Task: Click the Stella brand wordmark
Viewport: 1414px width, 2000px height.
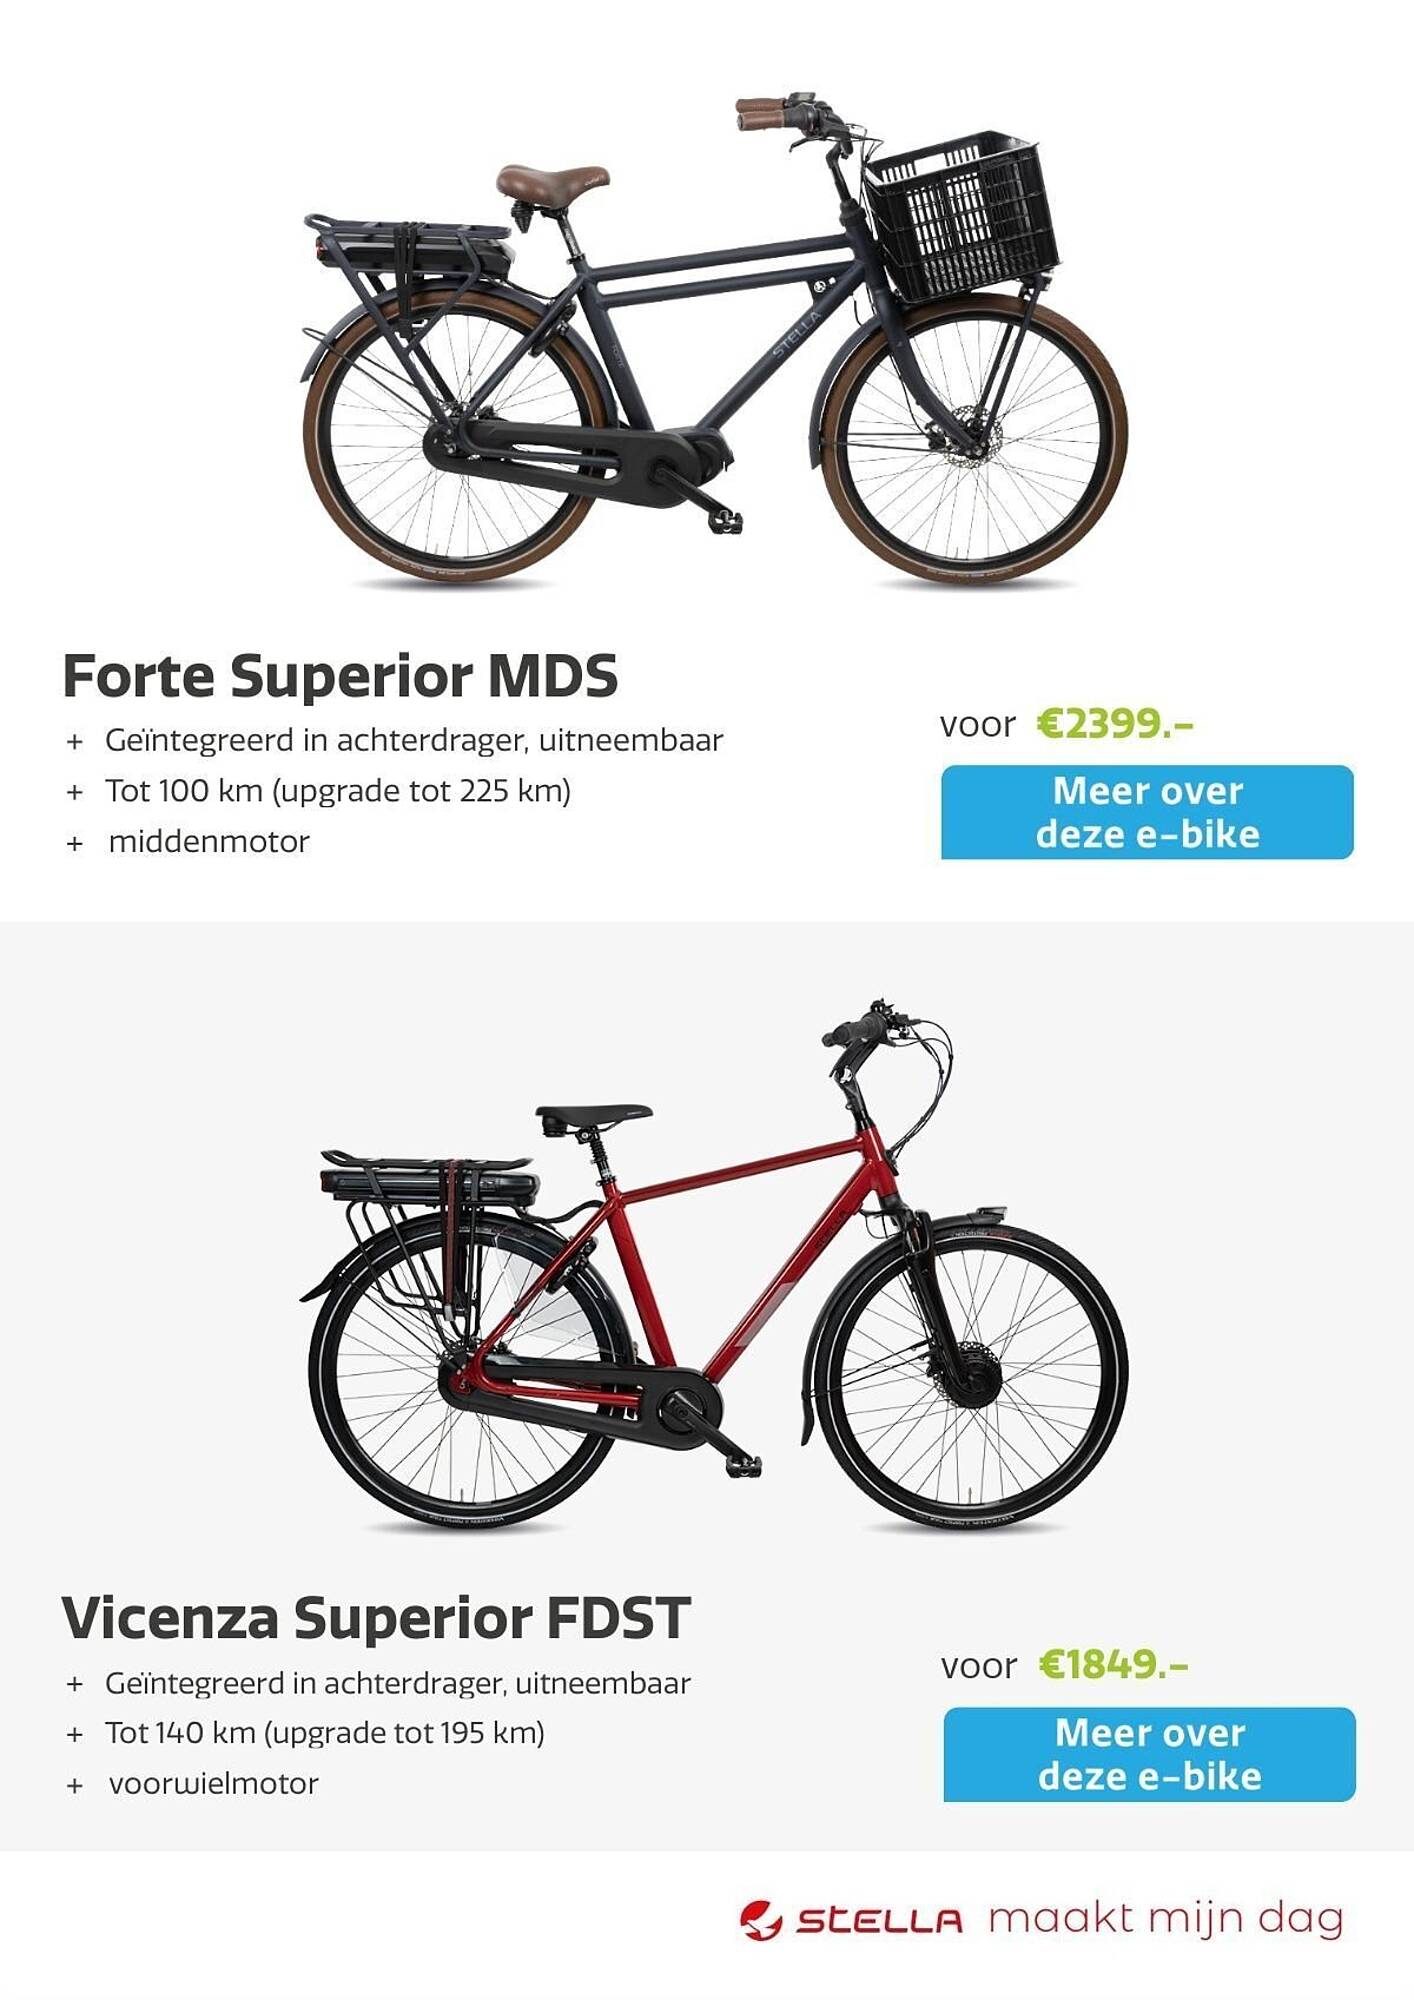Action: click(x=879, y=1921)
